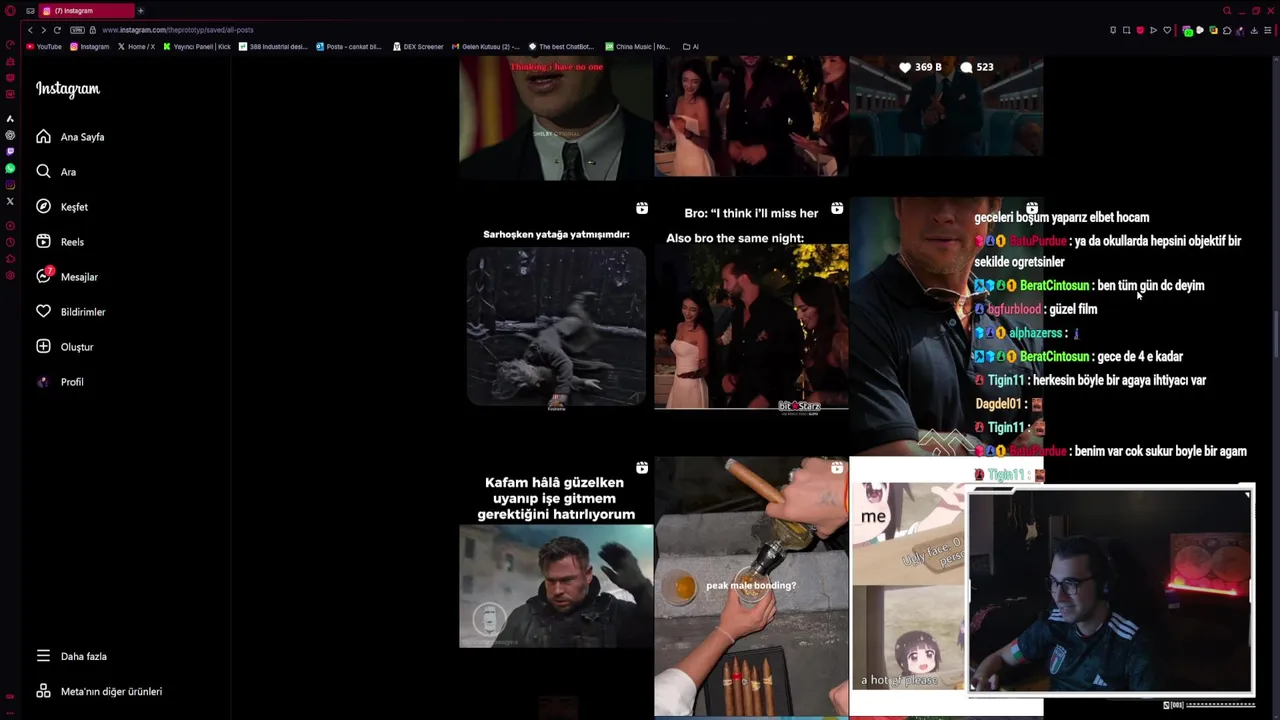Click the Opera GX logo menu
Image resolution: width=1280 pixels, height=720 pixels.
(10, 11)
